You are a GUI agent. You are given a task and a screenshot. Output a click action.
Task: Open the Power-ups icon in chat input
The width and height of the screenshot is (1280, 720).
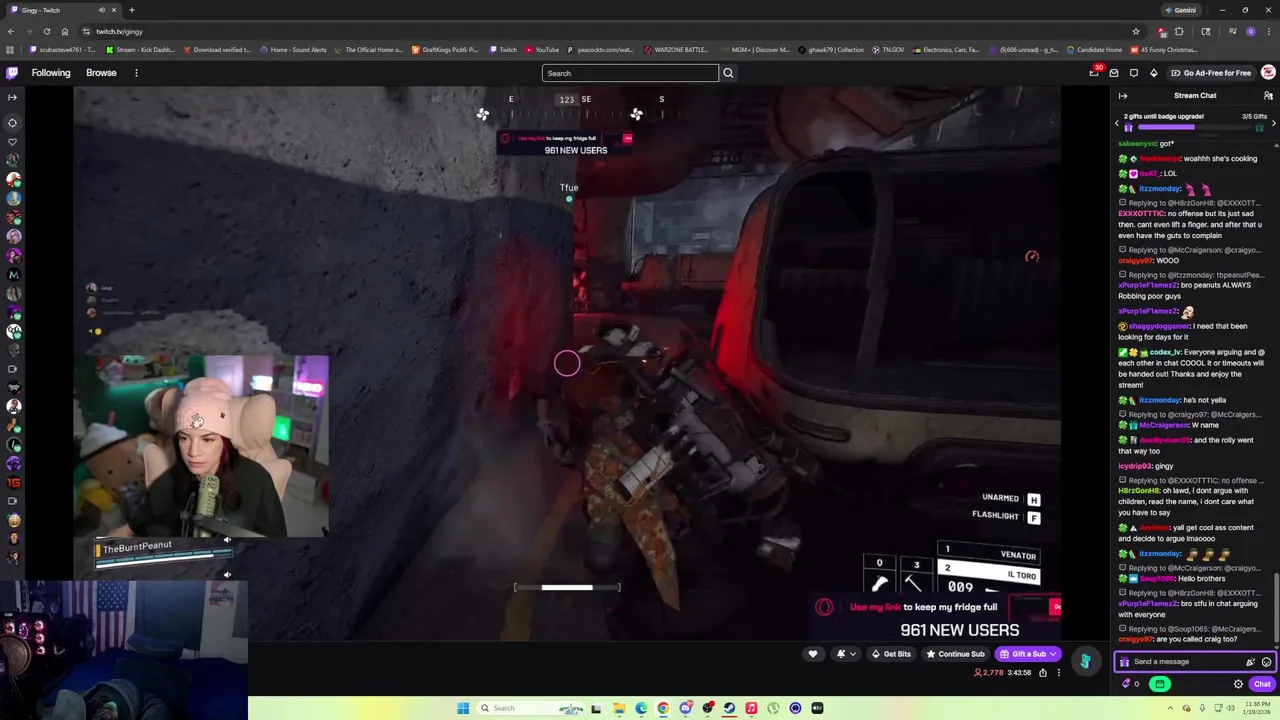click(1250, 662)
